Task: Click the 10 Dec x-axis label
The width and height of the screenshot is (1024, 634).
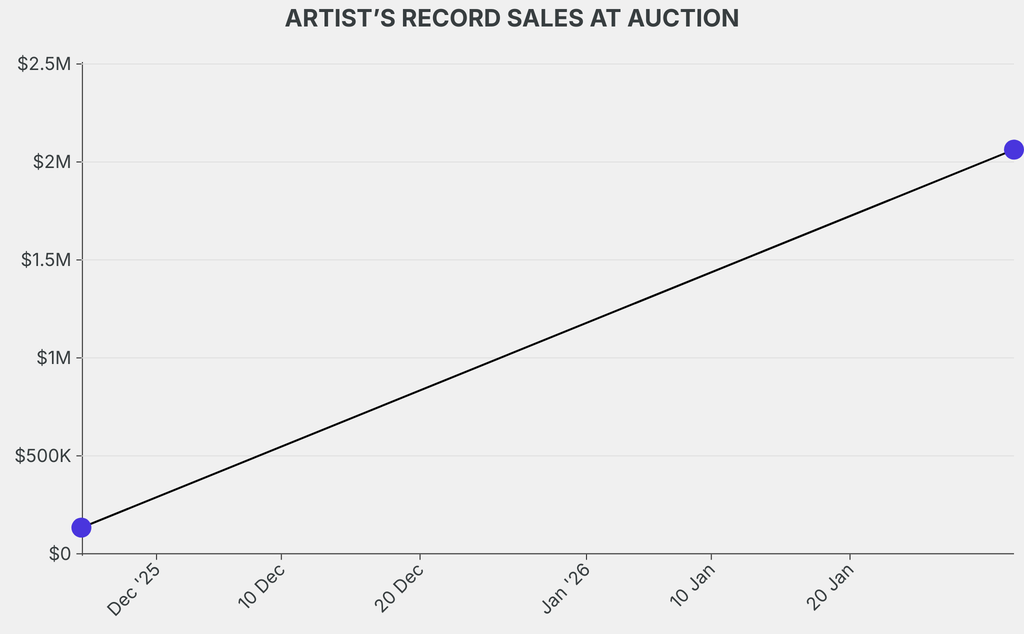Action: click(x=262, y=586)
